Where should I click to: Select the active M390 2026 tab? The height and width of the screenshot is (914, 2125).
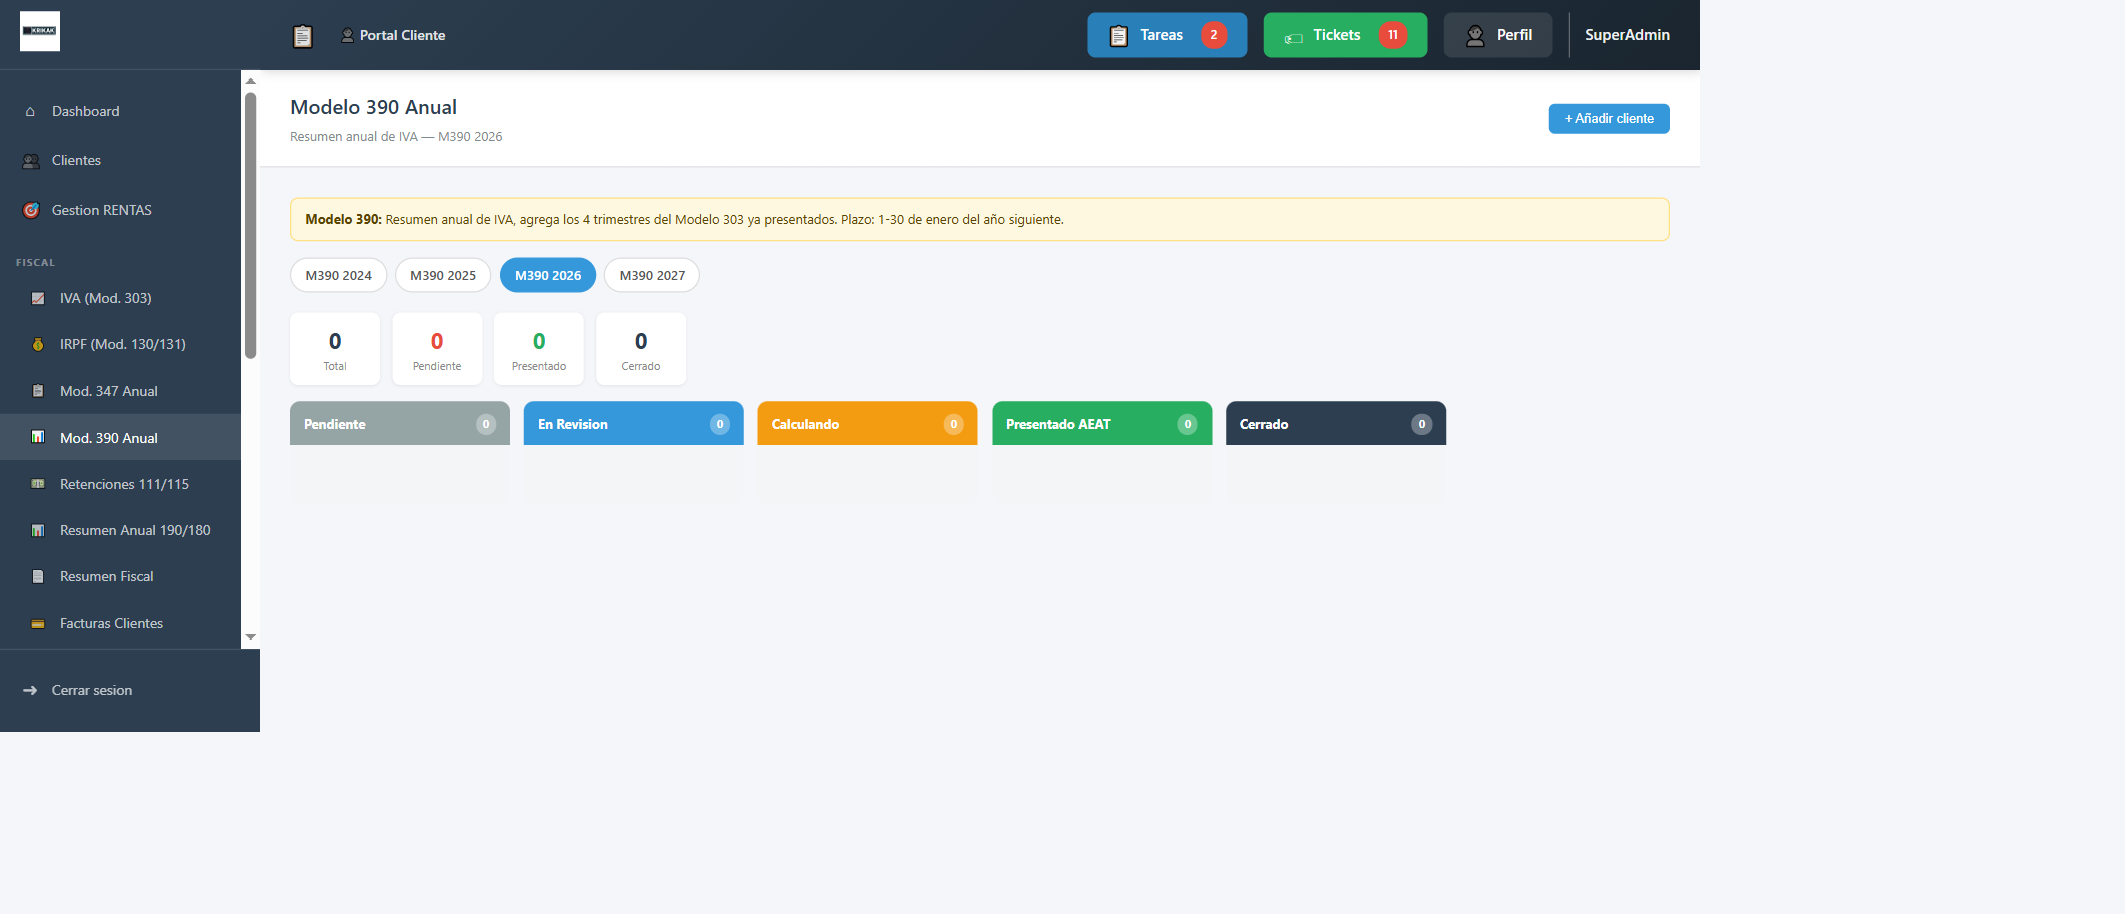pos(548,275)
